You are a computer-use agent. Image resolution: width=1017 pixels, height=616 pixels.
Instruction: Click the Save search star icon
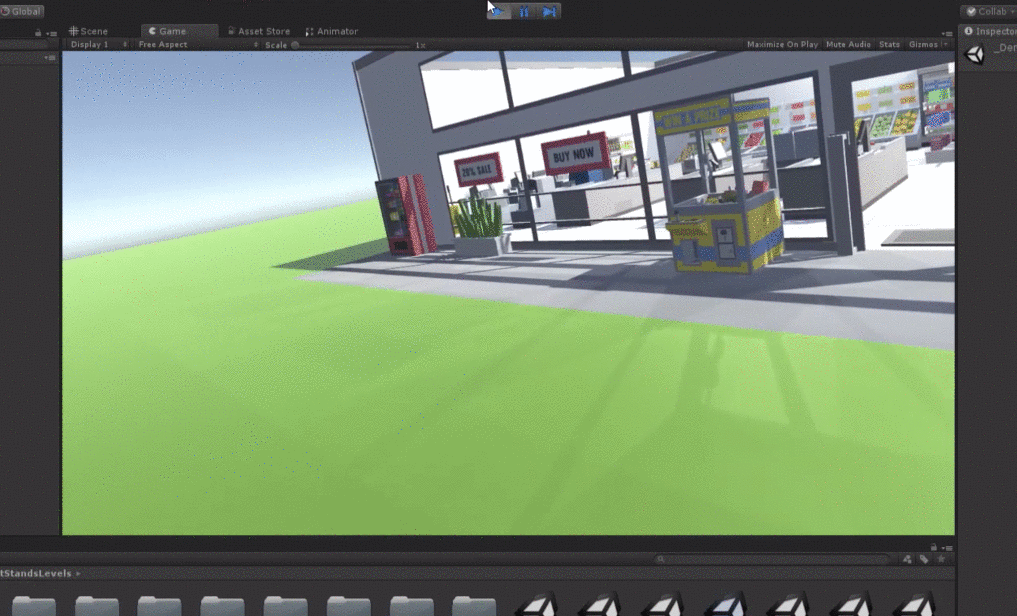(941, 560)
